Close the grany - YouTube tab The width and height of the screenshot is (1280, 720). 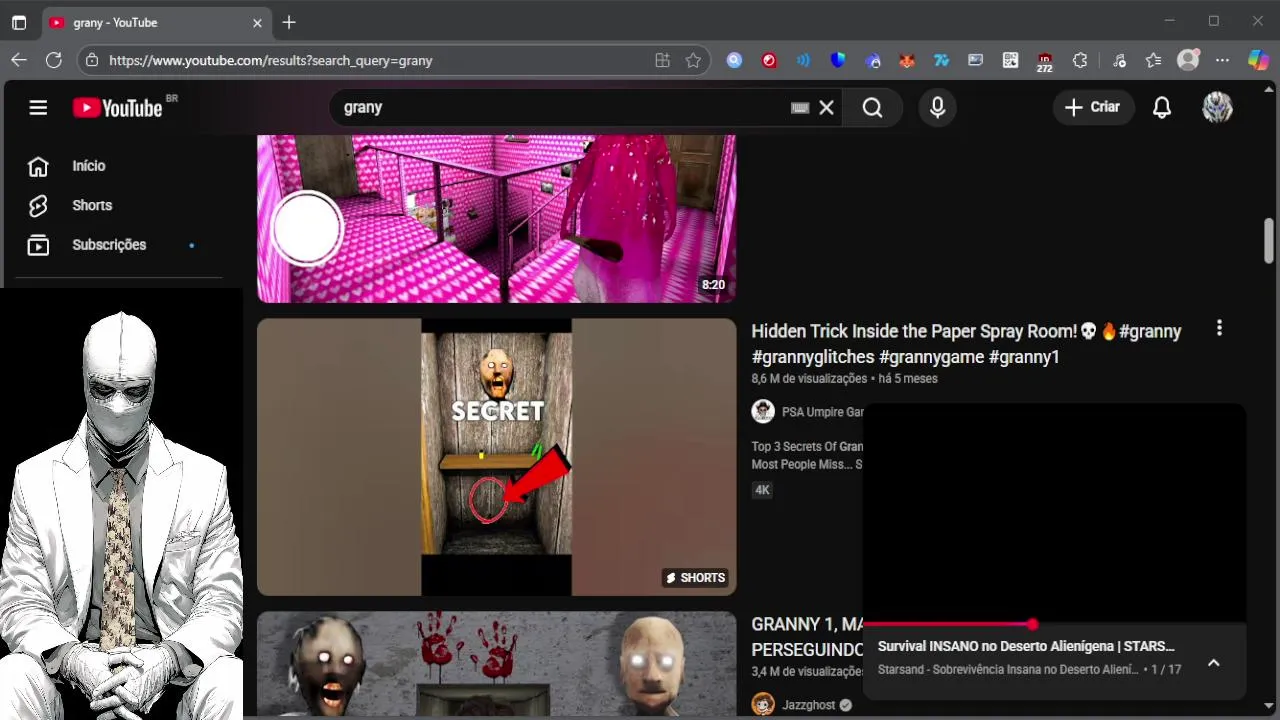coord(257,22)
